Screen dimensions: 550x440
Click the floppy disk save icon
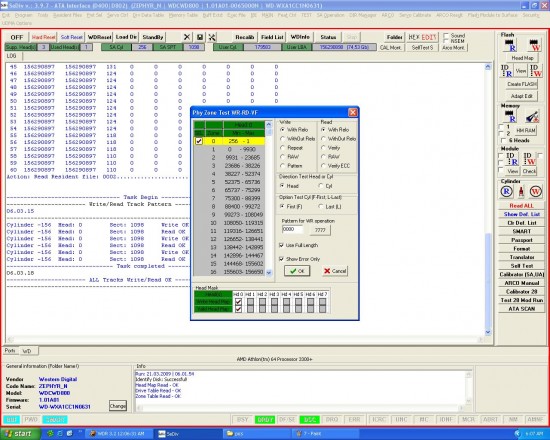pyautogui.click(x=200, y=37)
